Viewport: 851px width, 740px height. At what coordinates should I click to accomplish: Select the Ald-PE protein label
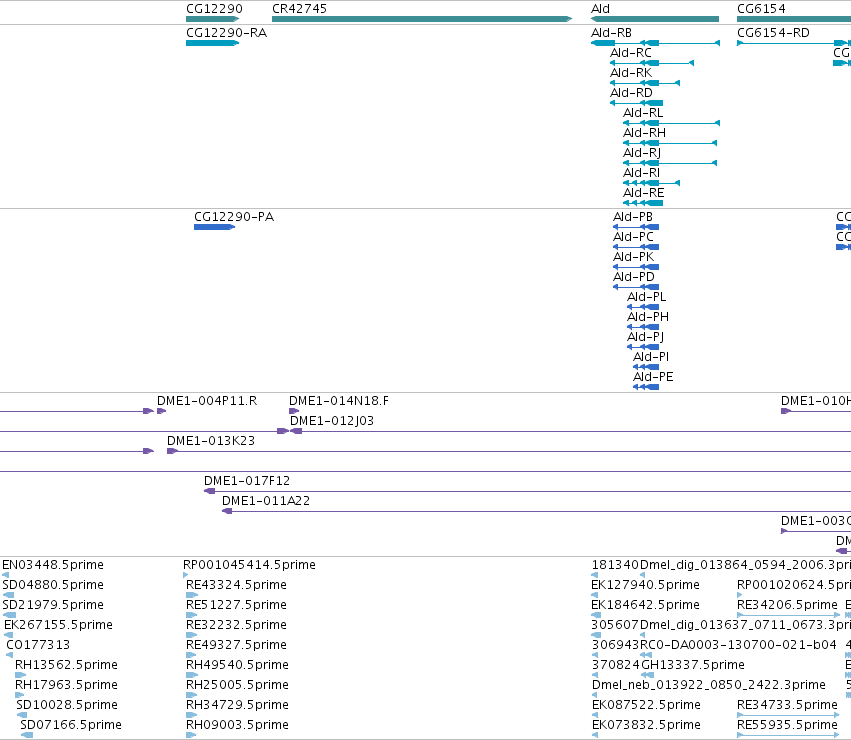tap(653, 377)
